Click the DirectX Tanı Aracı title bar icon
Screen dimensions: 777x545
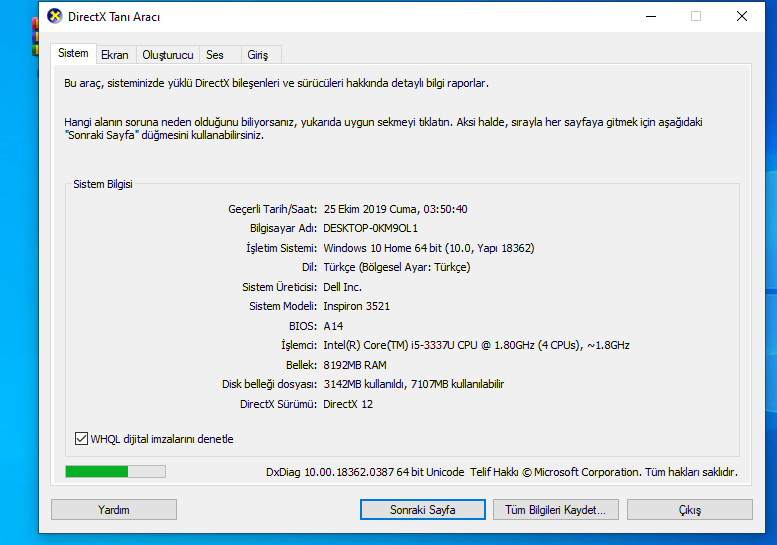click(55, 16)
